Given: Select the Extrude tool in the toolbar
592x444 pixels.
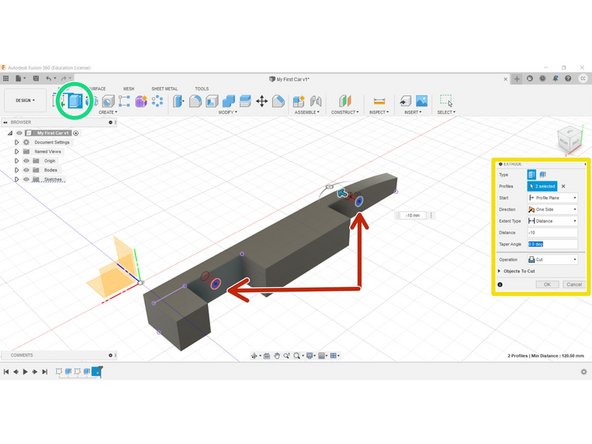Looking at the screenshot, I should click(74, 101).
